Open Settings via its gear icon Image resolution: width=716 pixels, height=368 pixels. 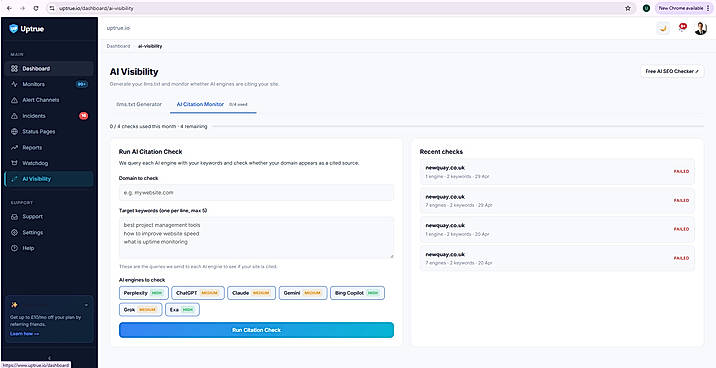point(14,232)
